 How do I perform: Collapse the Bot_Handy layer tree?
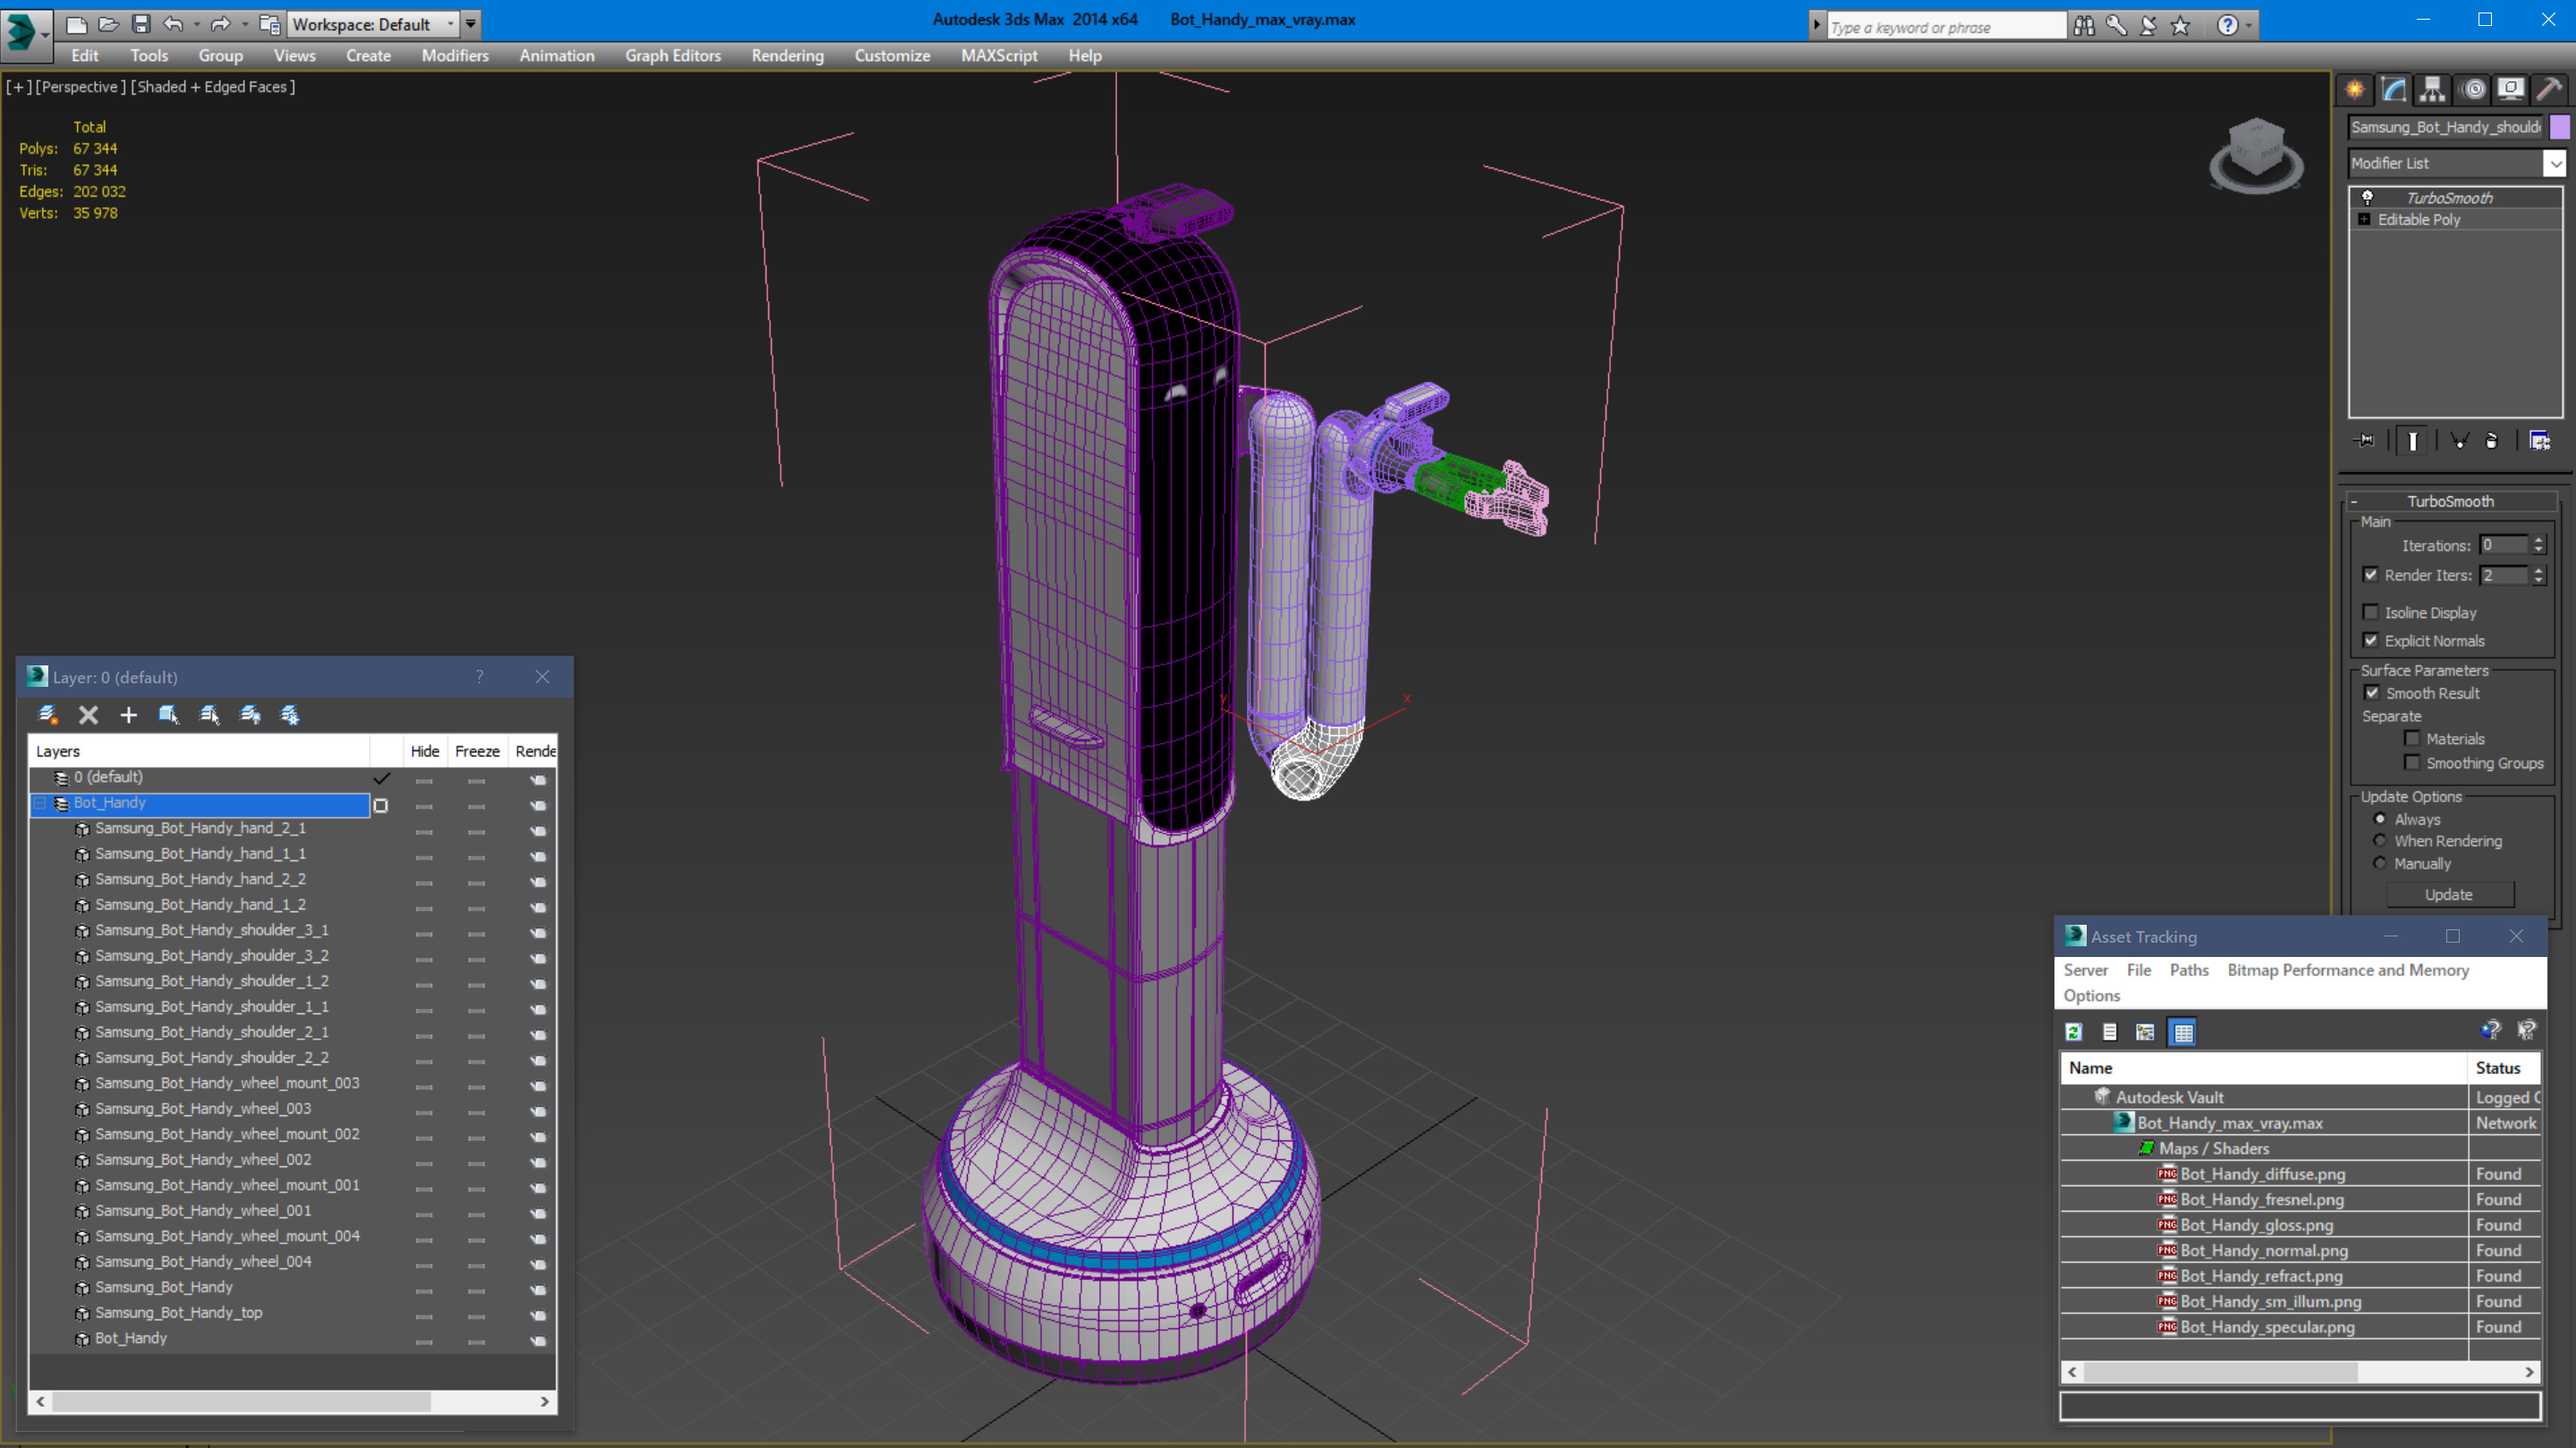coord(40,803)
